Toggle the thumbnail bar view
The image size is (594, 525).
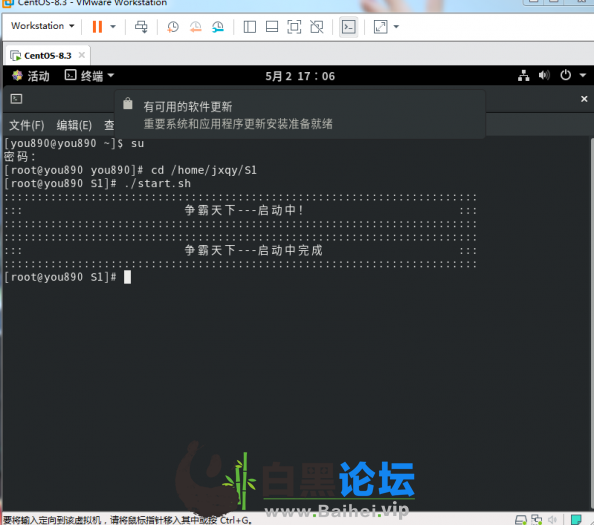tap(272, 27)
